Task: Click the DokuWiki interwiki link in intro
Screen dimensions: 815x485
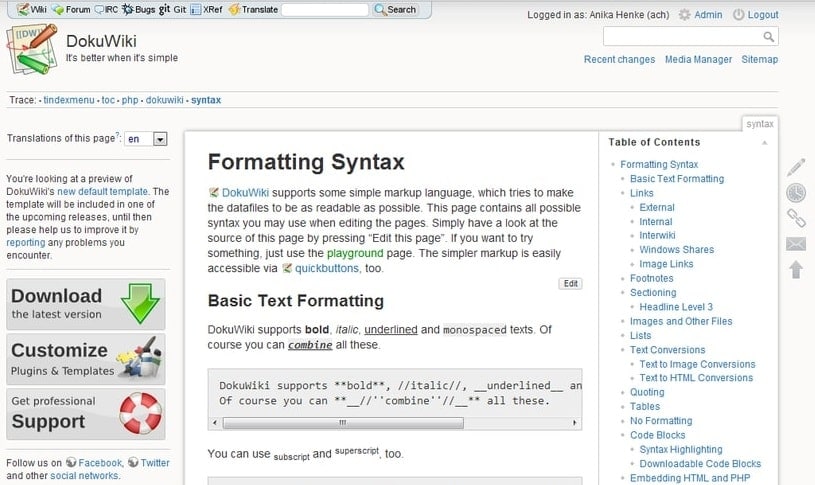Action: click(x=239, y=192)
